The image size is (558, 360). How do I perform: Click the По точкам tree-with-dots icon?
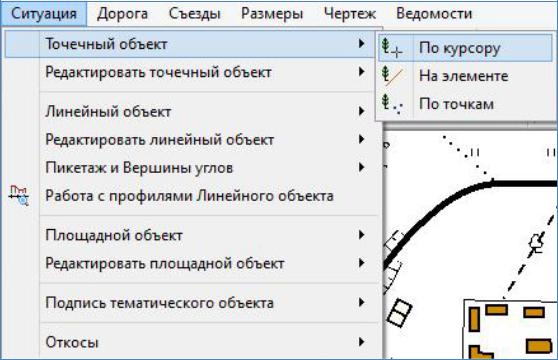(392, 104)
